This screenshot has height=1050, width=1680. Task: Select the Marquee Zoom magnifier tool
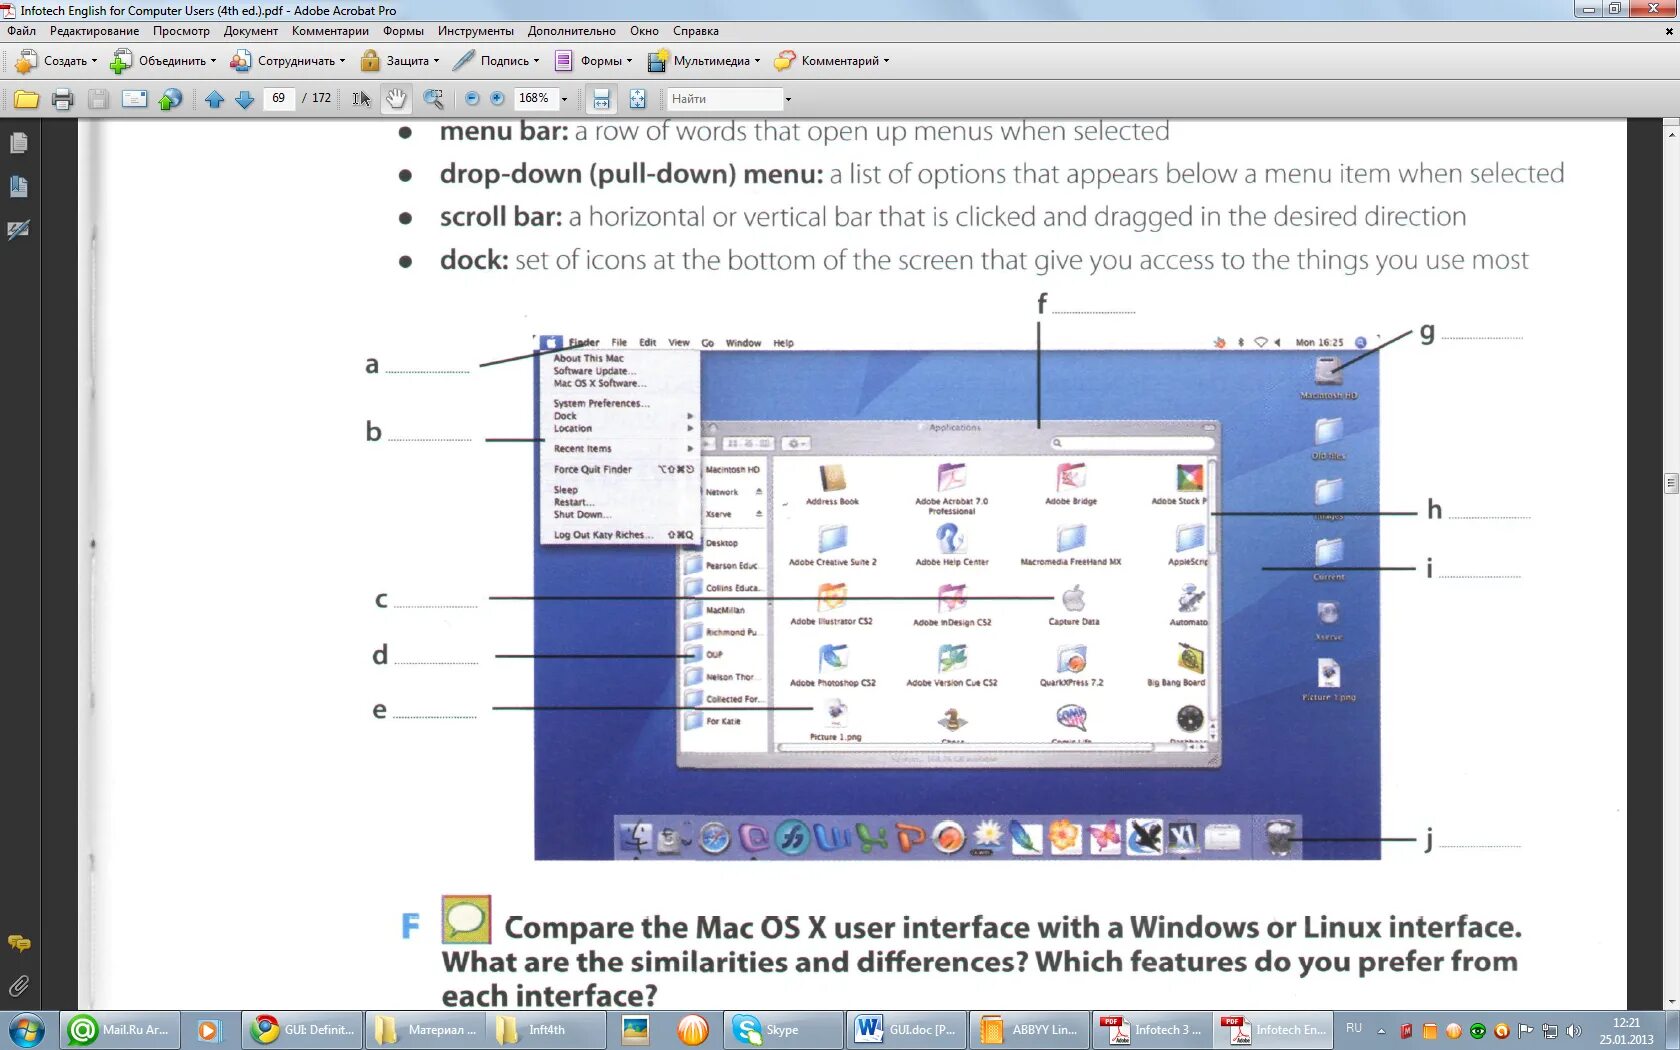pyautogui.click(x=433, y=99)
